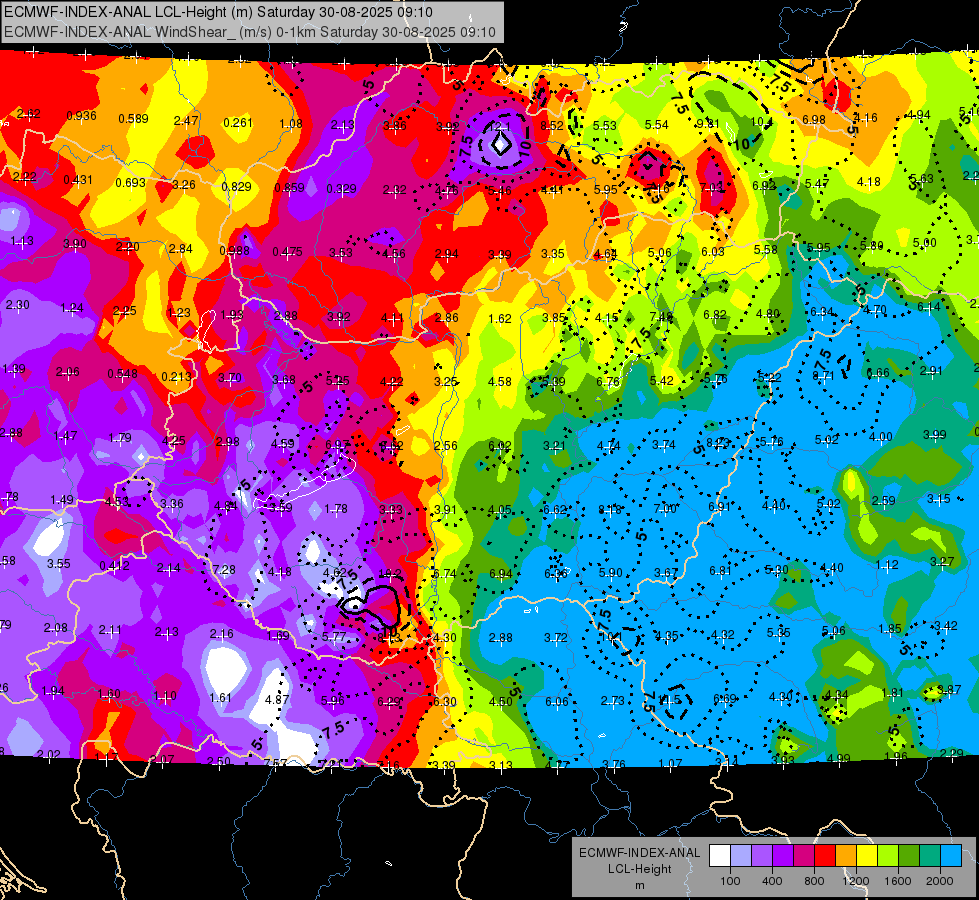
Task: Click the legend's ECMWF-INDEX-ANAL label
Action: (x=639, y=853)
